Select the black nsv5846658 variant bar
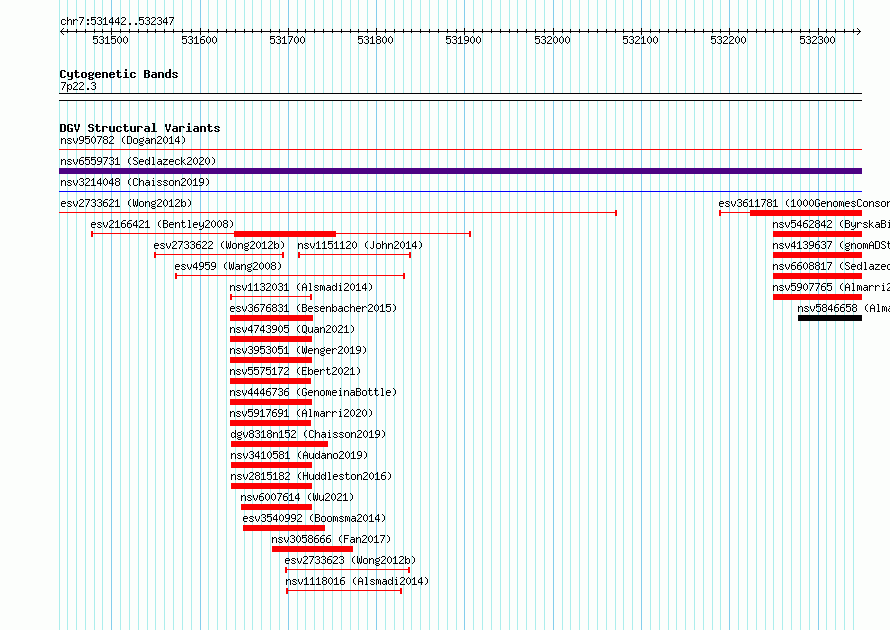The height and width of the screenshot is (630, 890). [x=830, y=318]
